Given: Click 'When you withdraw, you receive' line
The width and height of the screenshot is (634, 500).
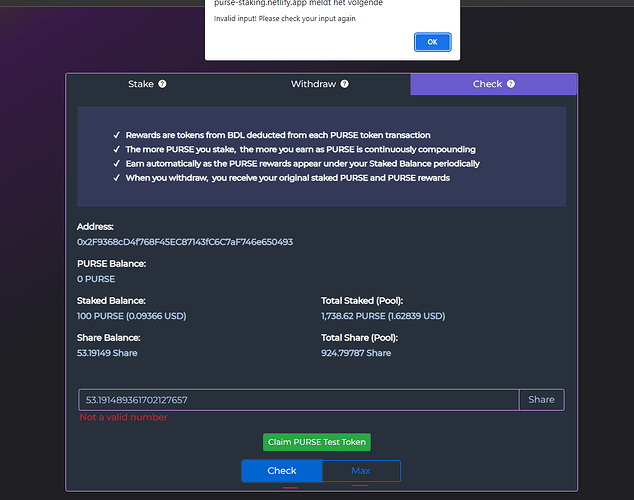Looking at the screenshot, I should coord(287,178).
